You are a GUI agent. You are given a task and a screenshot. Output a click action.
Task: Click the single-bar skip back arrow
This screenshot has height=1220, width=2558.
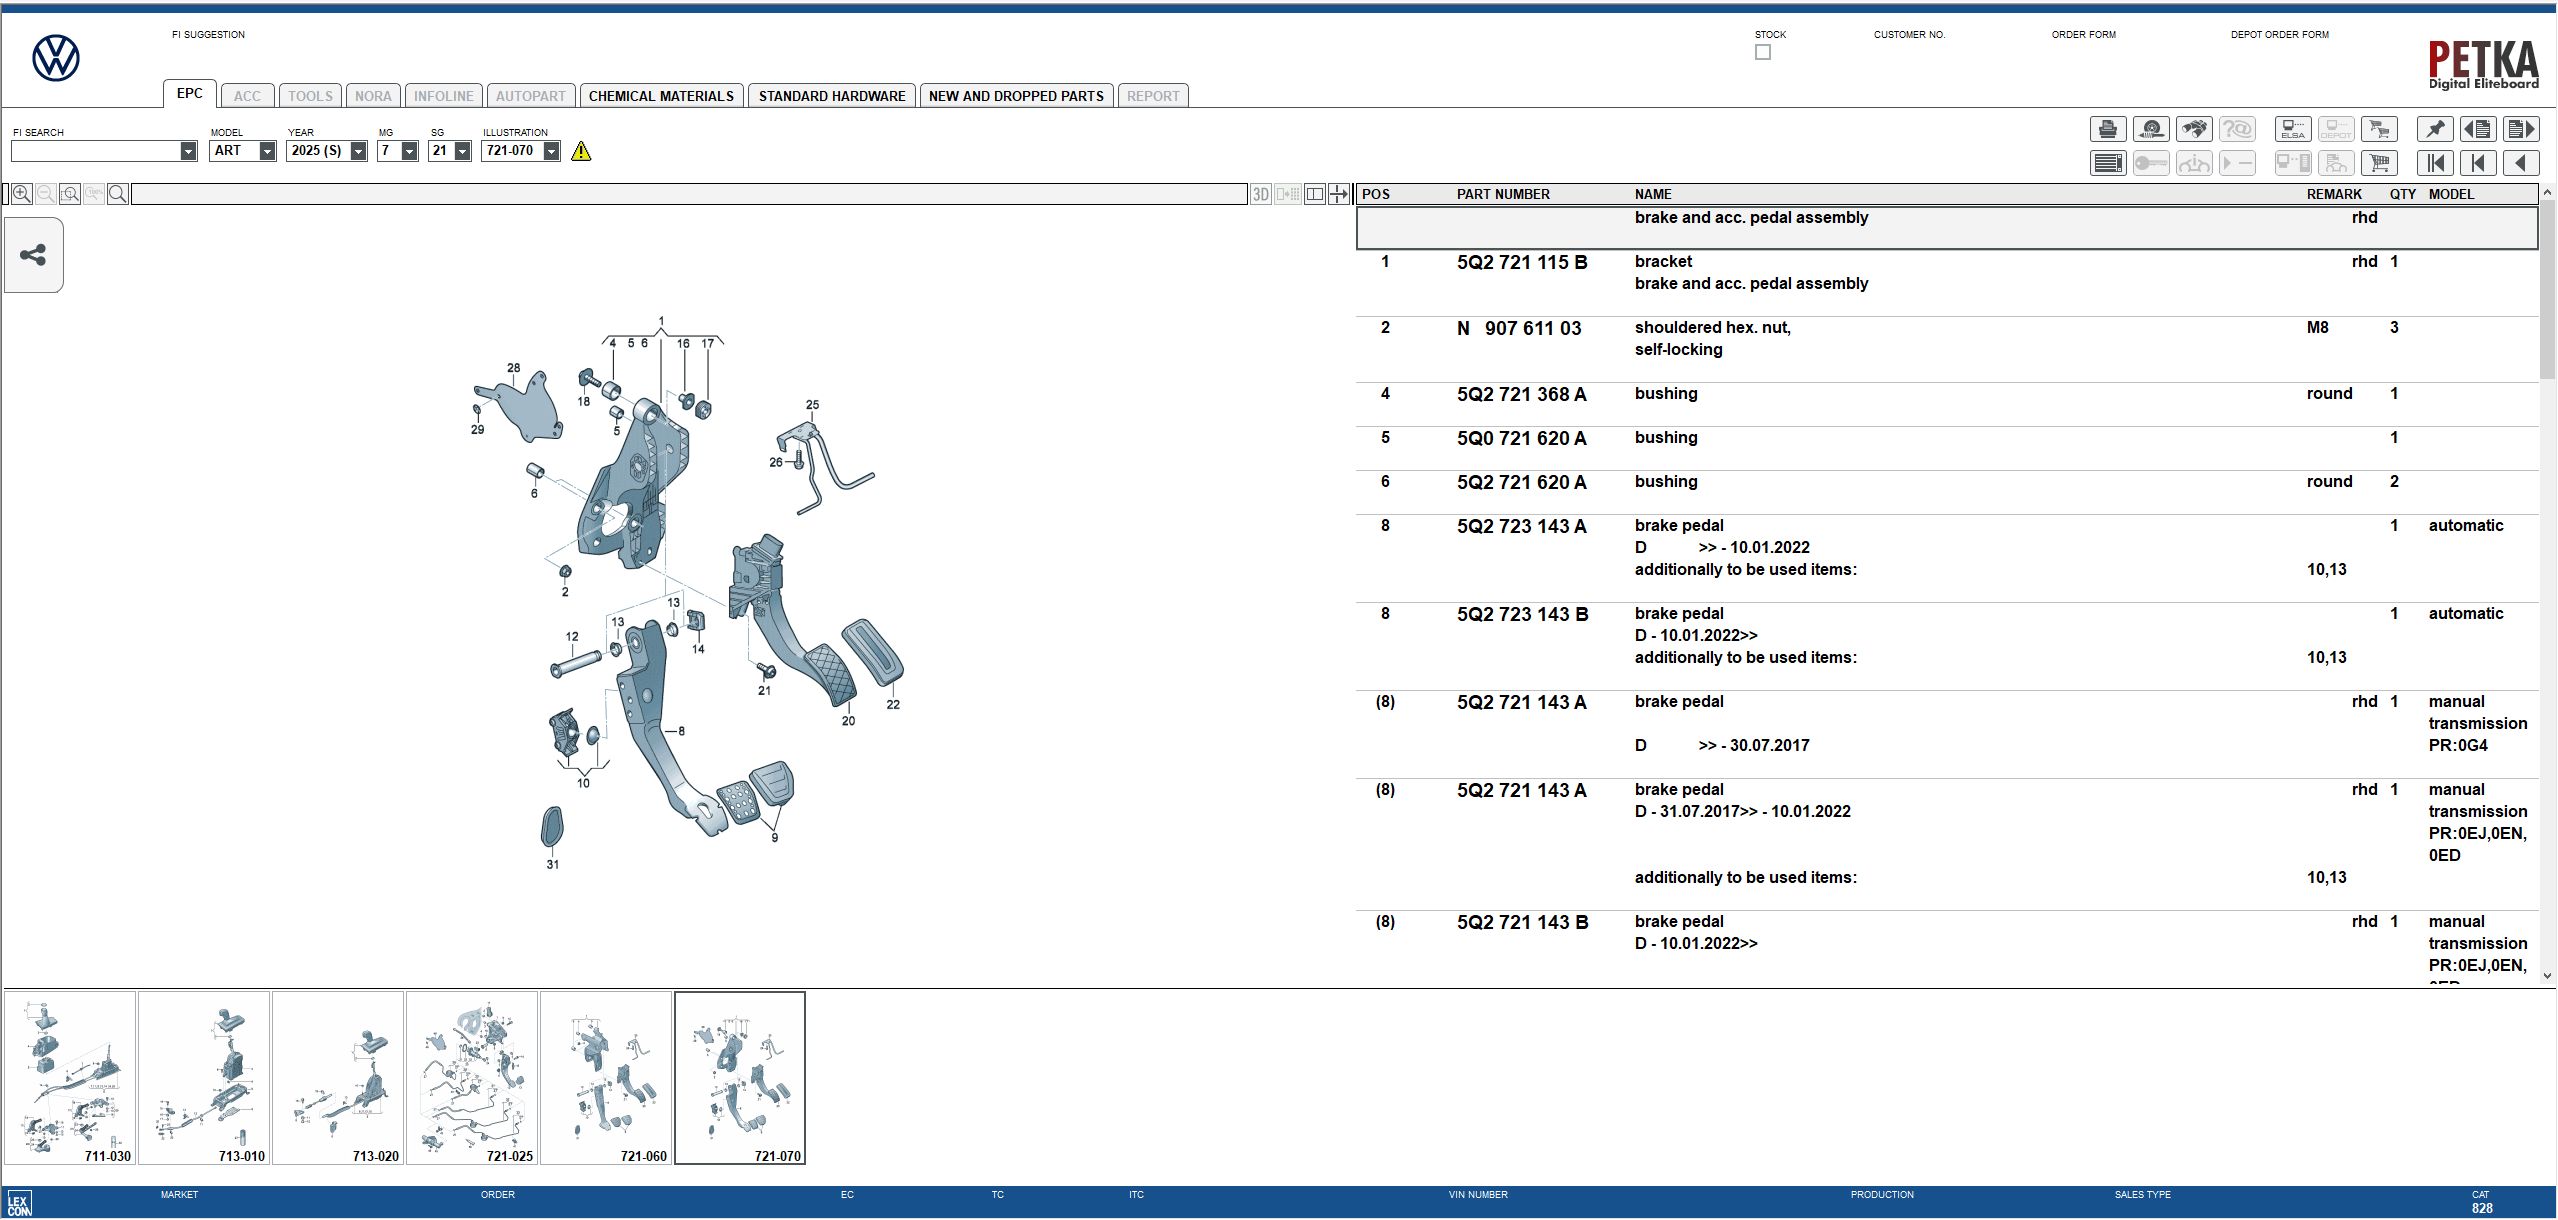(2478, 163)
